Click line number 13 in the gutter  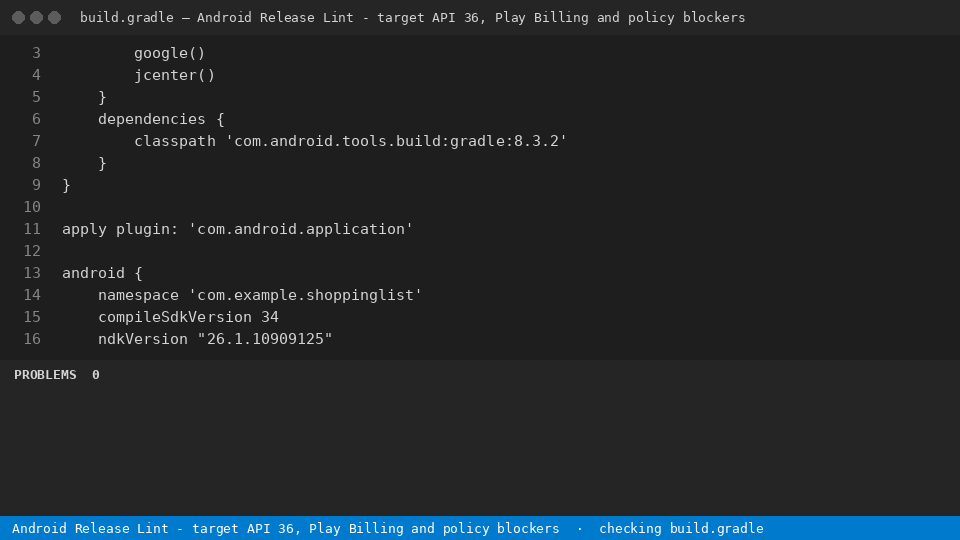coord(32,273)
